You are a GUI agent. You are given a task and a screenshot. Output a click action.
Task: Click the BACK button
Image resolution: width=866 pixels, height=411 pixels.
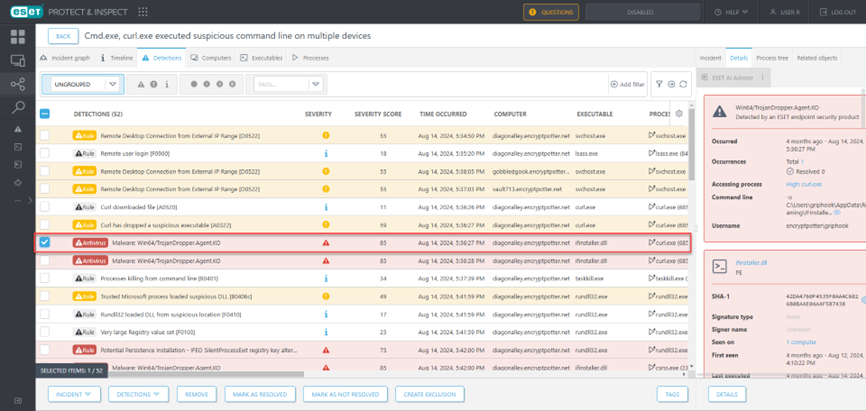point(63,36)
